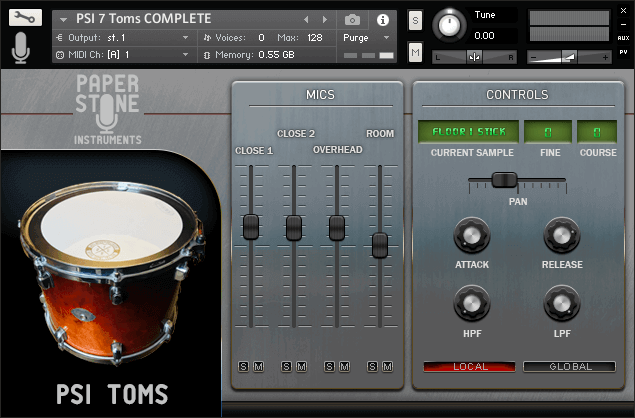The image size is (635, 418).
Task: Solo the Close 1 mic channel
Action: (243, 367)
